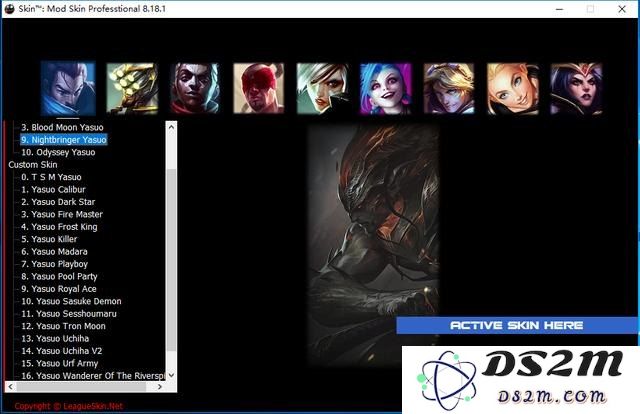640x414 pixels.
Task: Pick 13. Yasuo Uchiha skin
Action: click(55, 338)
